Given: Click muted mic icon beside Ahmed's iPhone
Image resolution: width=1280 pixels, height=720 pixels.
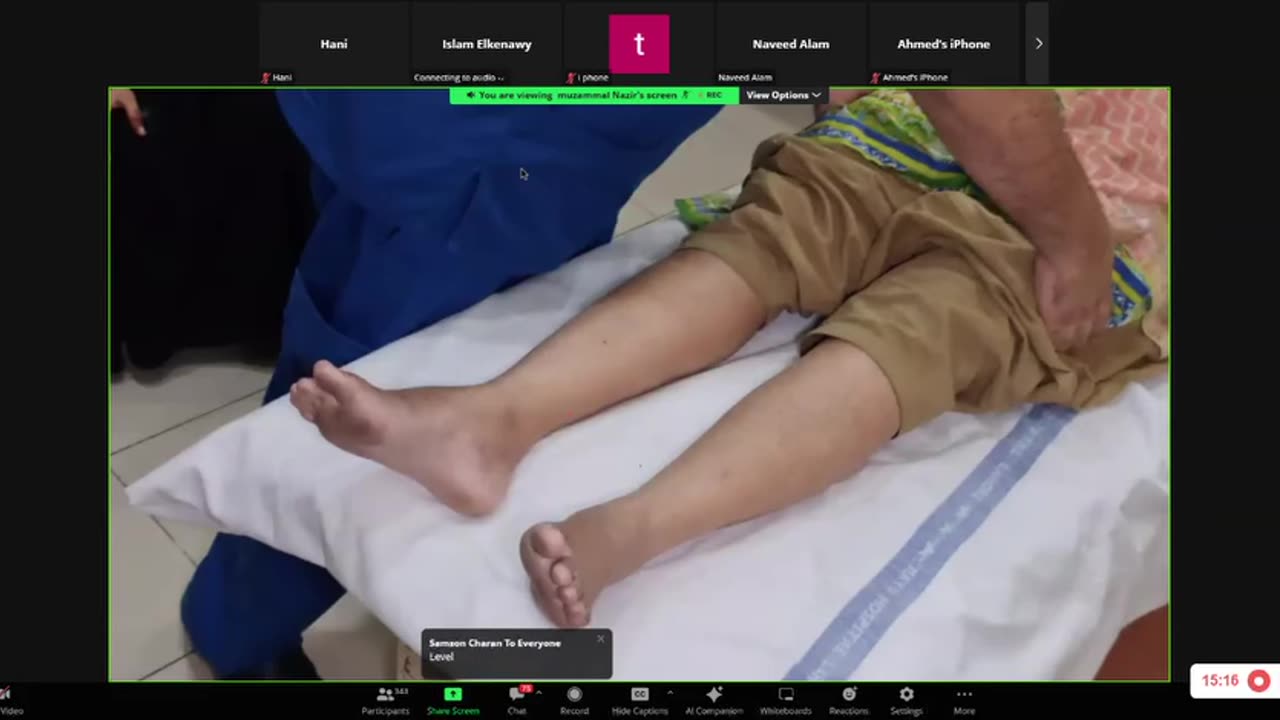Looking at the screenshot, I should [875, 77].
